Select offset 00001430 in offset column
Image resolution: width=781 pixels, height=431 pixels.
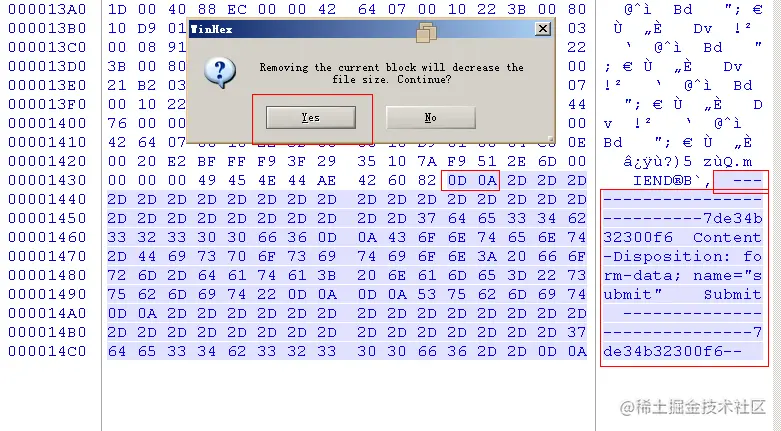(x=47, y=180)
